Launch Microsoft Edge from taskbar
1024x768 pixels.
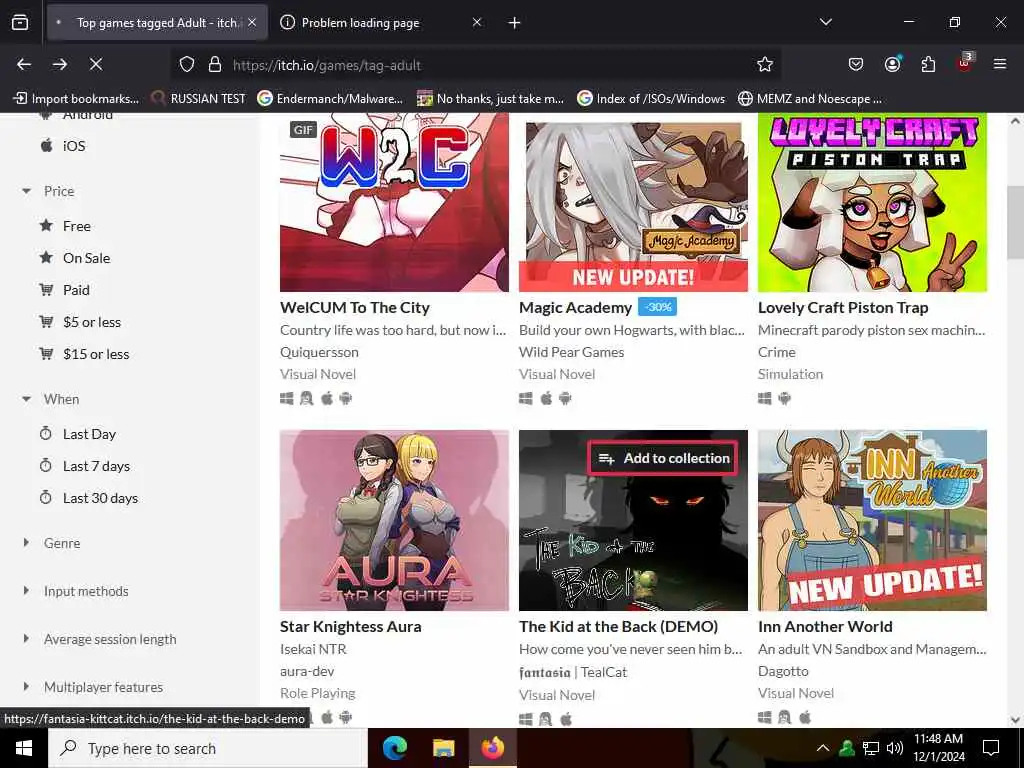click(394, 748)
